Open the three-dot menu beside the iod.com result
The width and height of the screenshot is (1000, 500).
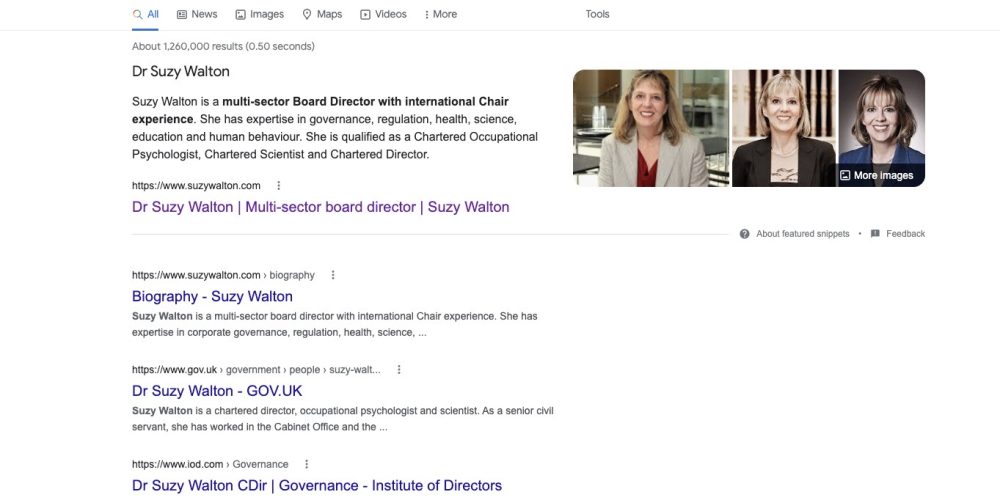(307, 464)
